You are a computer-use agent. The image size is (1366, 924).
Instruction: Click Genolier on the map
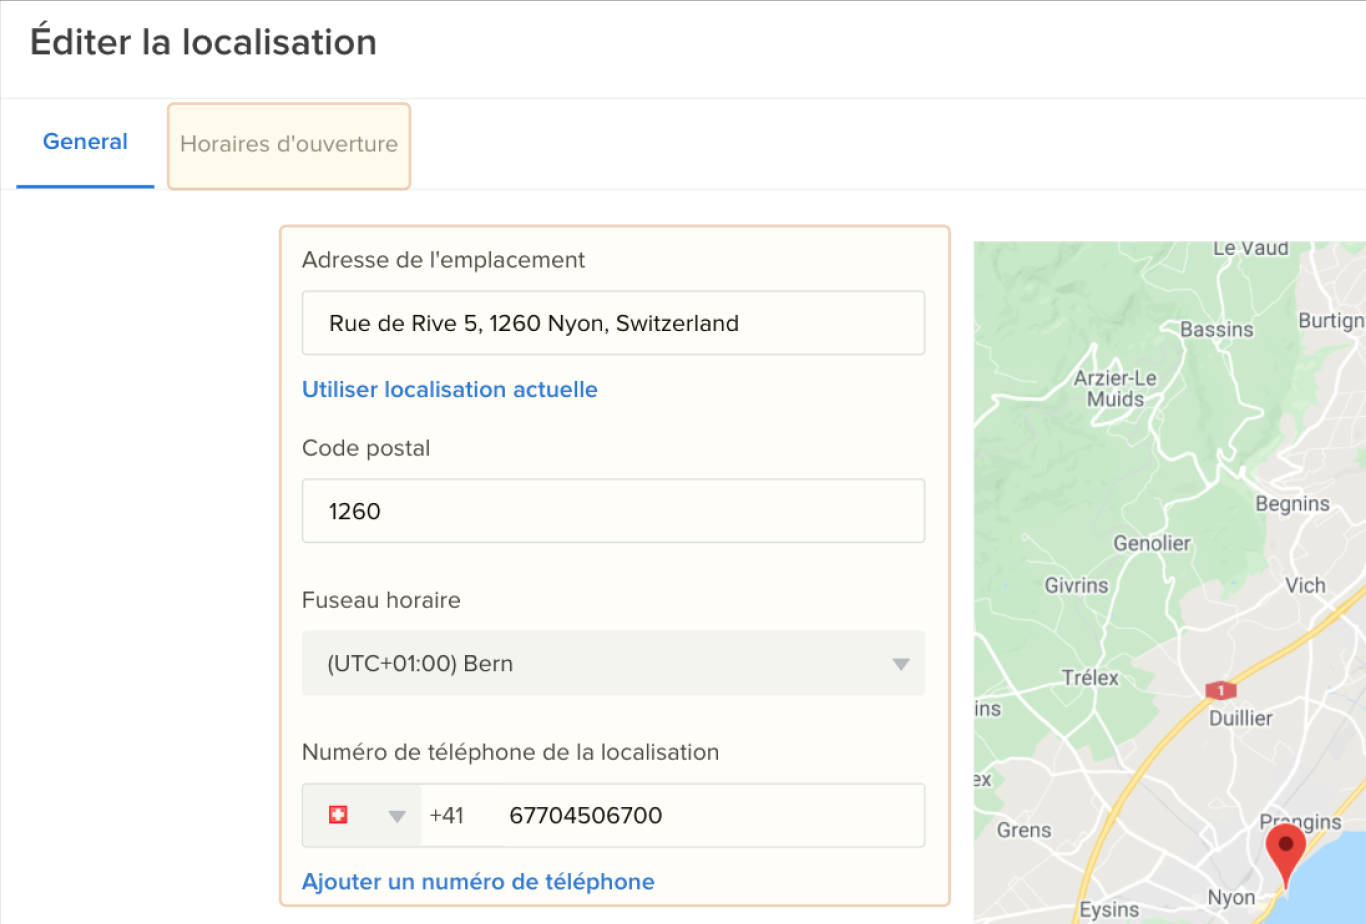point(1152,543)
